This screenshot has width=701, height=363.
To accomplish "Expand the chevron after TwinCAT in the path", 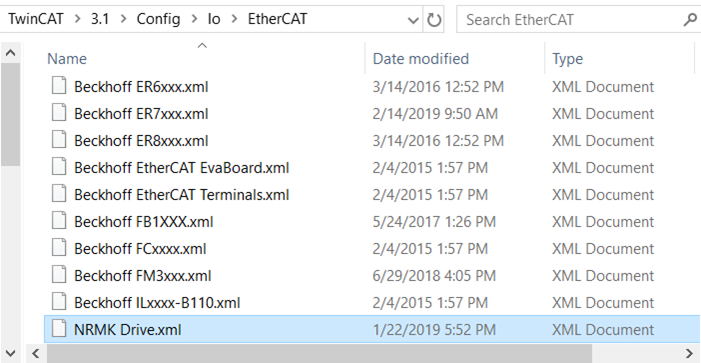I will point(78,19).
